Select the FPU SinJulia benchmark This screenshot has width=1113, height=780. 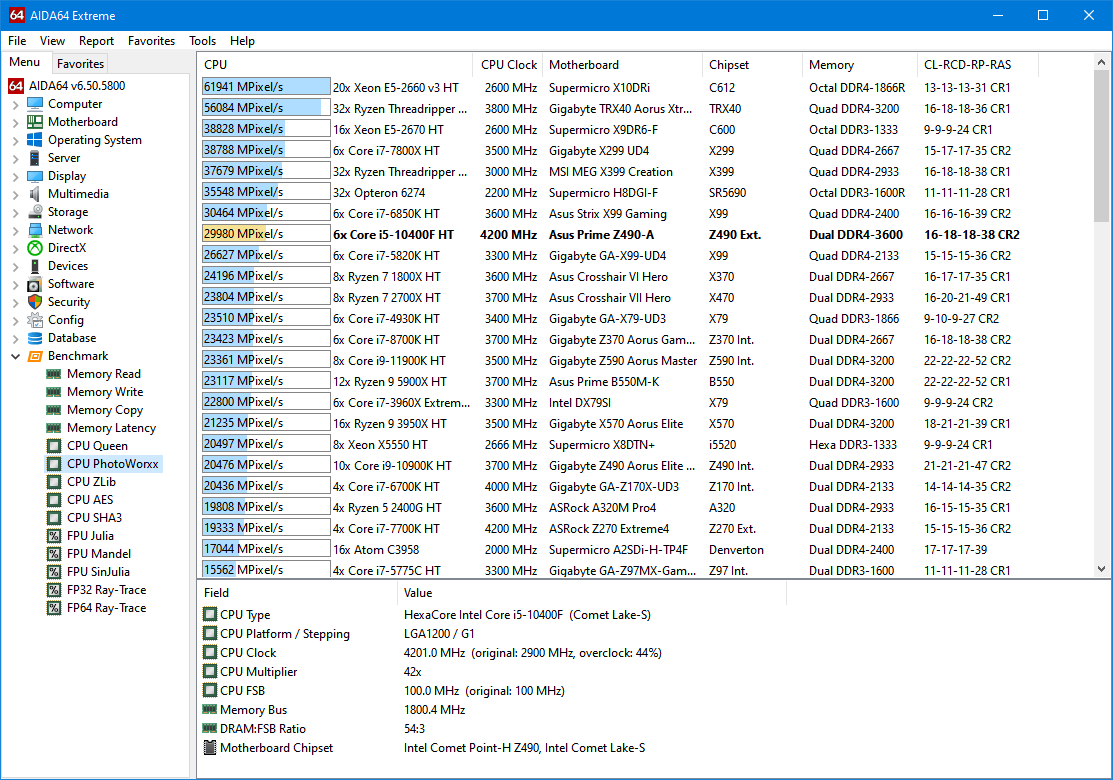pyautogui.click(x=98, y=571)
